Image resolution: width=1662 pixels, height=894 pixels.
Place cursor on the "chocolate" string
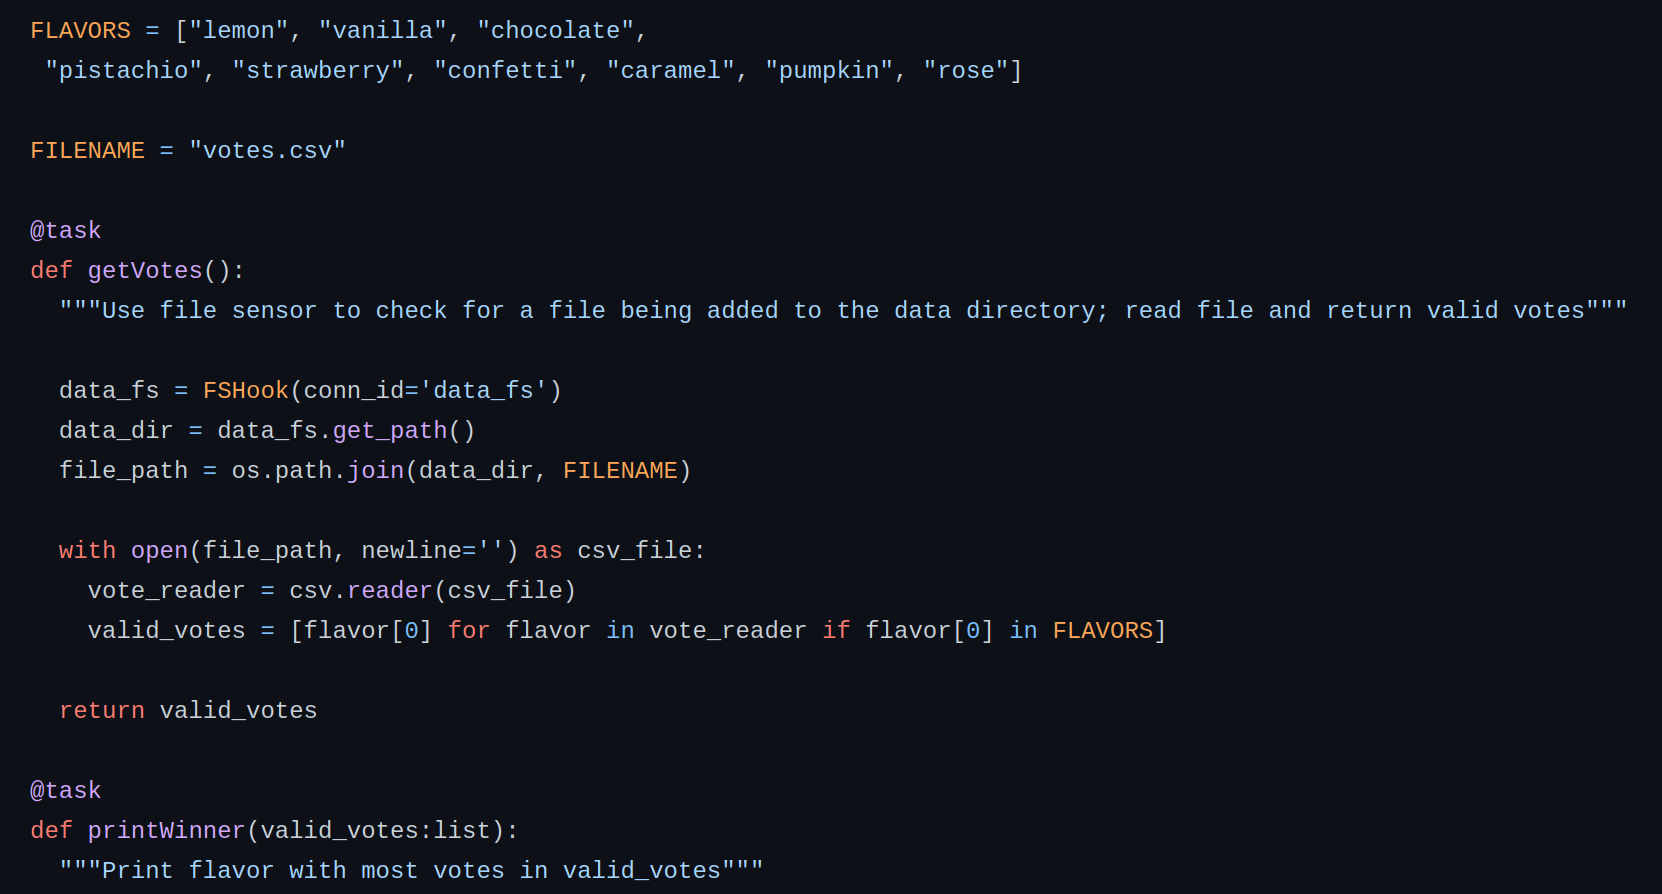(555, 31)
